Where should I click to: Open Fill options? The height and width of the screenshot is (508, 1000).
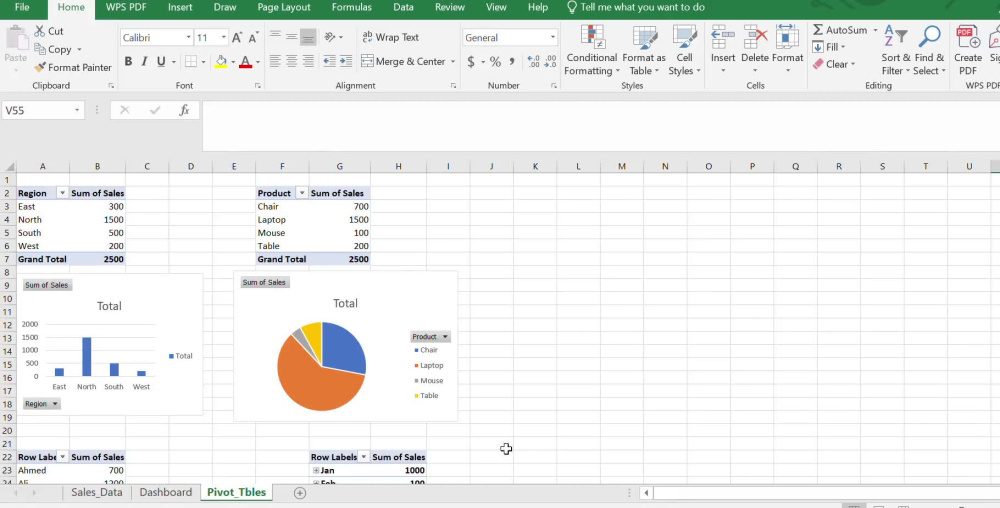click(829, 47)
